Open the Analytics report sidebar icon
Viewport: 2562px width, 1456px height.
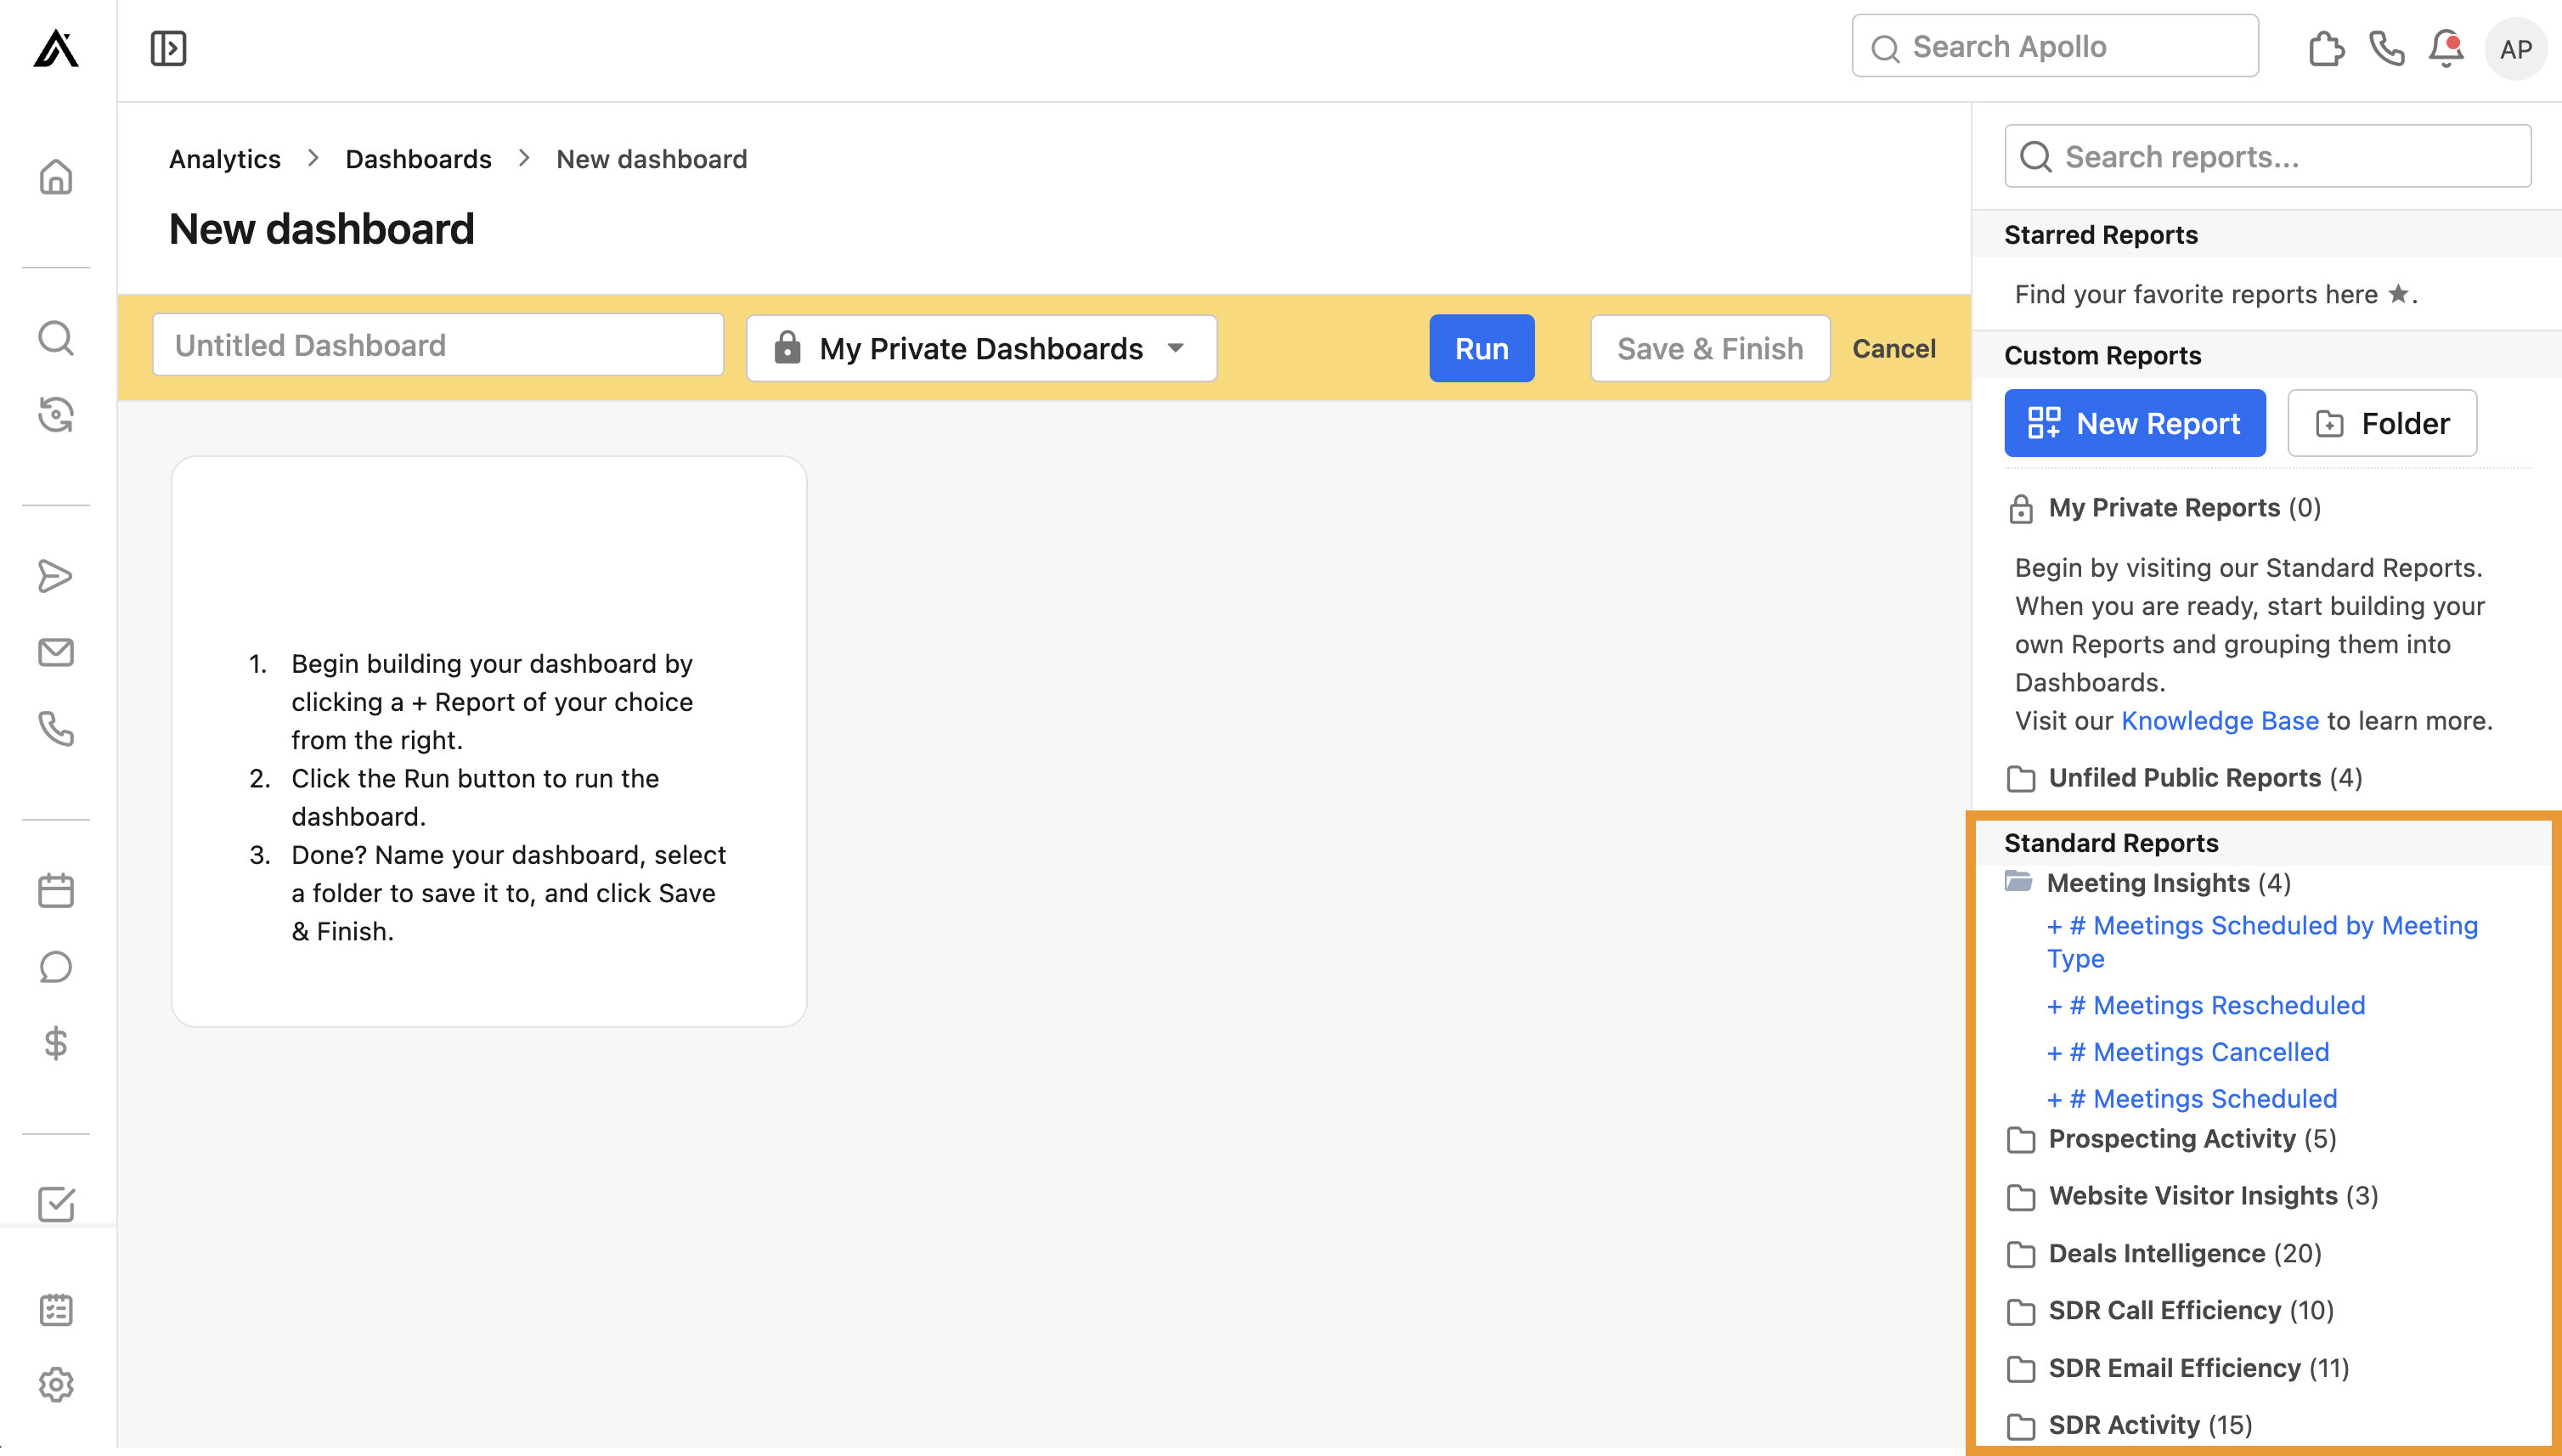56,1309
